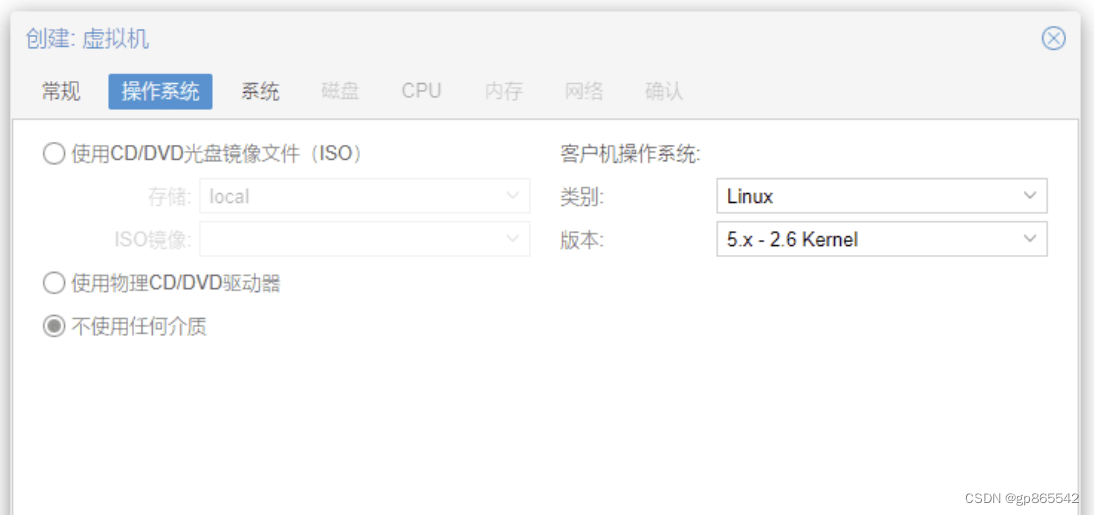The width and height of the screenshot is (1094, 515).
Task: Close the create virtual machine dialog
Action: [x=1053, y=39]
